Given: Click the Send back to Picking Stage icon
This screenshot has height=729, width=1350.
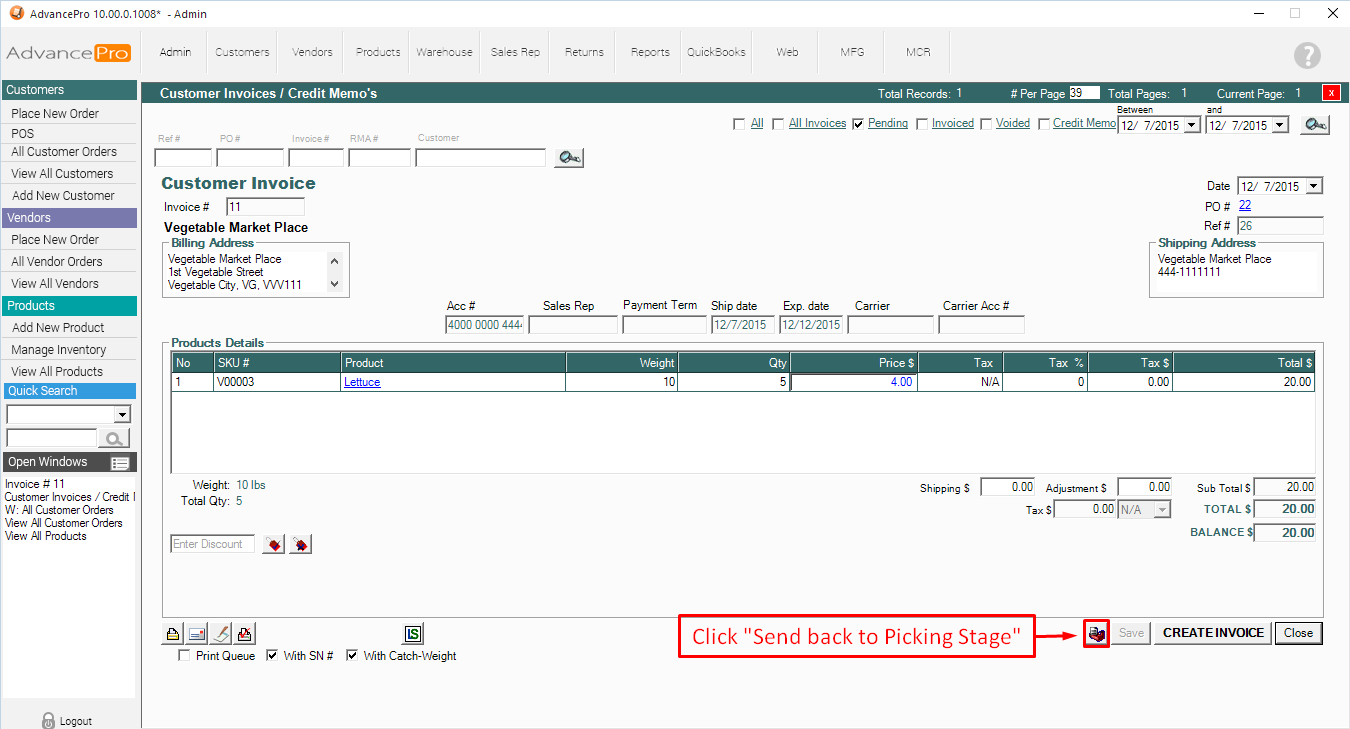Looking at the screenshot, I should point(1097,633).
